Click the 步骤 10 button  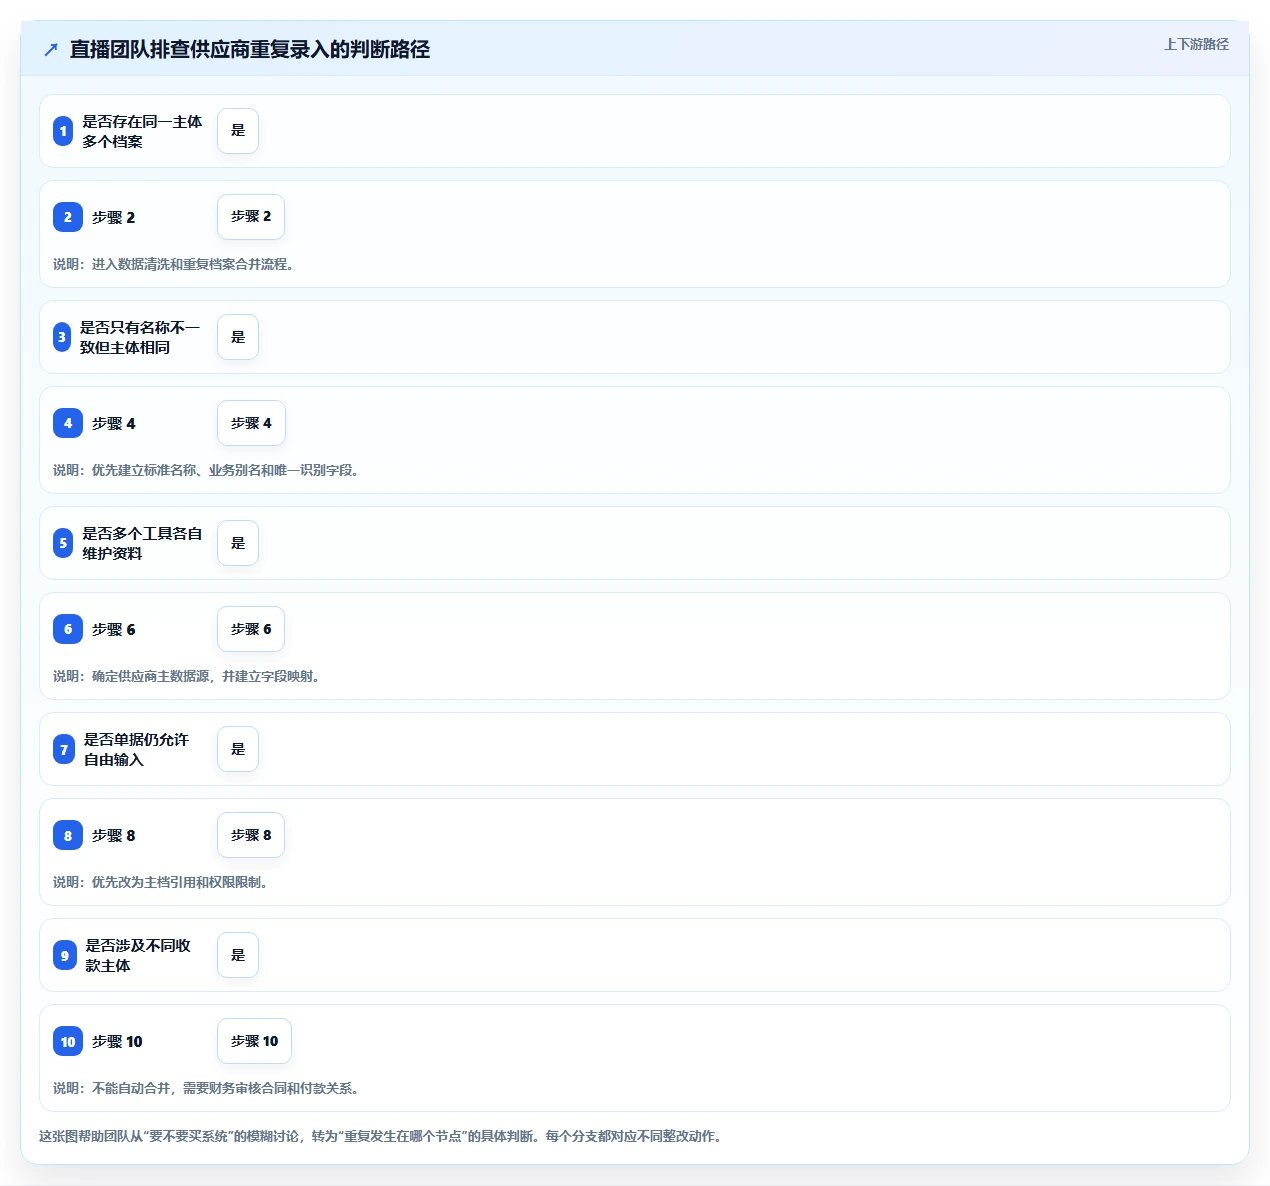254,1041
